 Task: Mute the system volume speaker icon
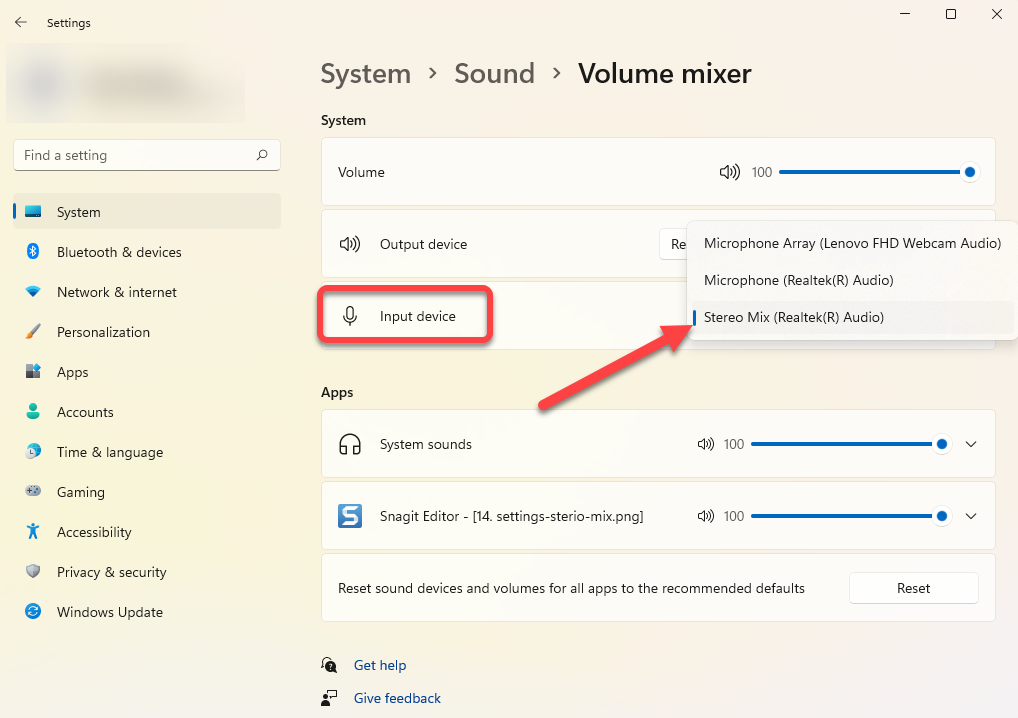pos(729,172)
